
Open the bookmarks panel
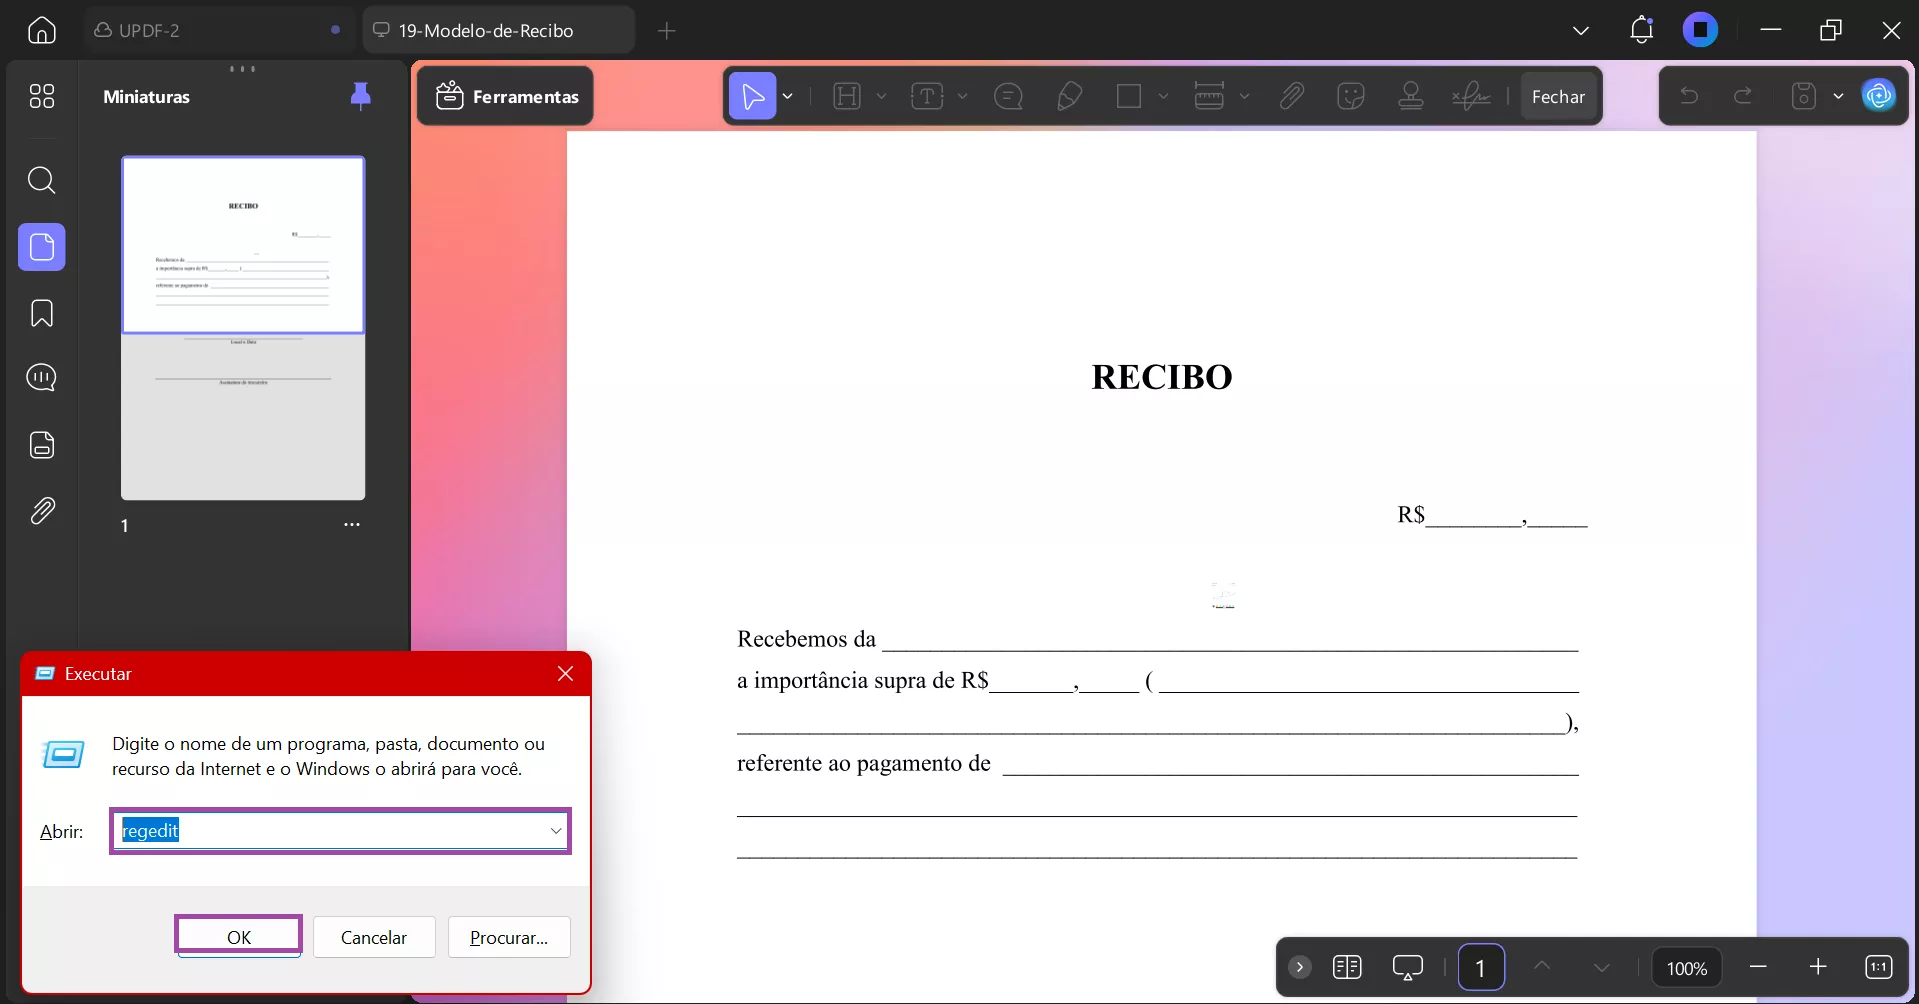[x=41, y=313]
